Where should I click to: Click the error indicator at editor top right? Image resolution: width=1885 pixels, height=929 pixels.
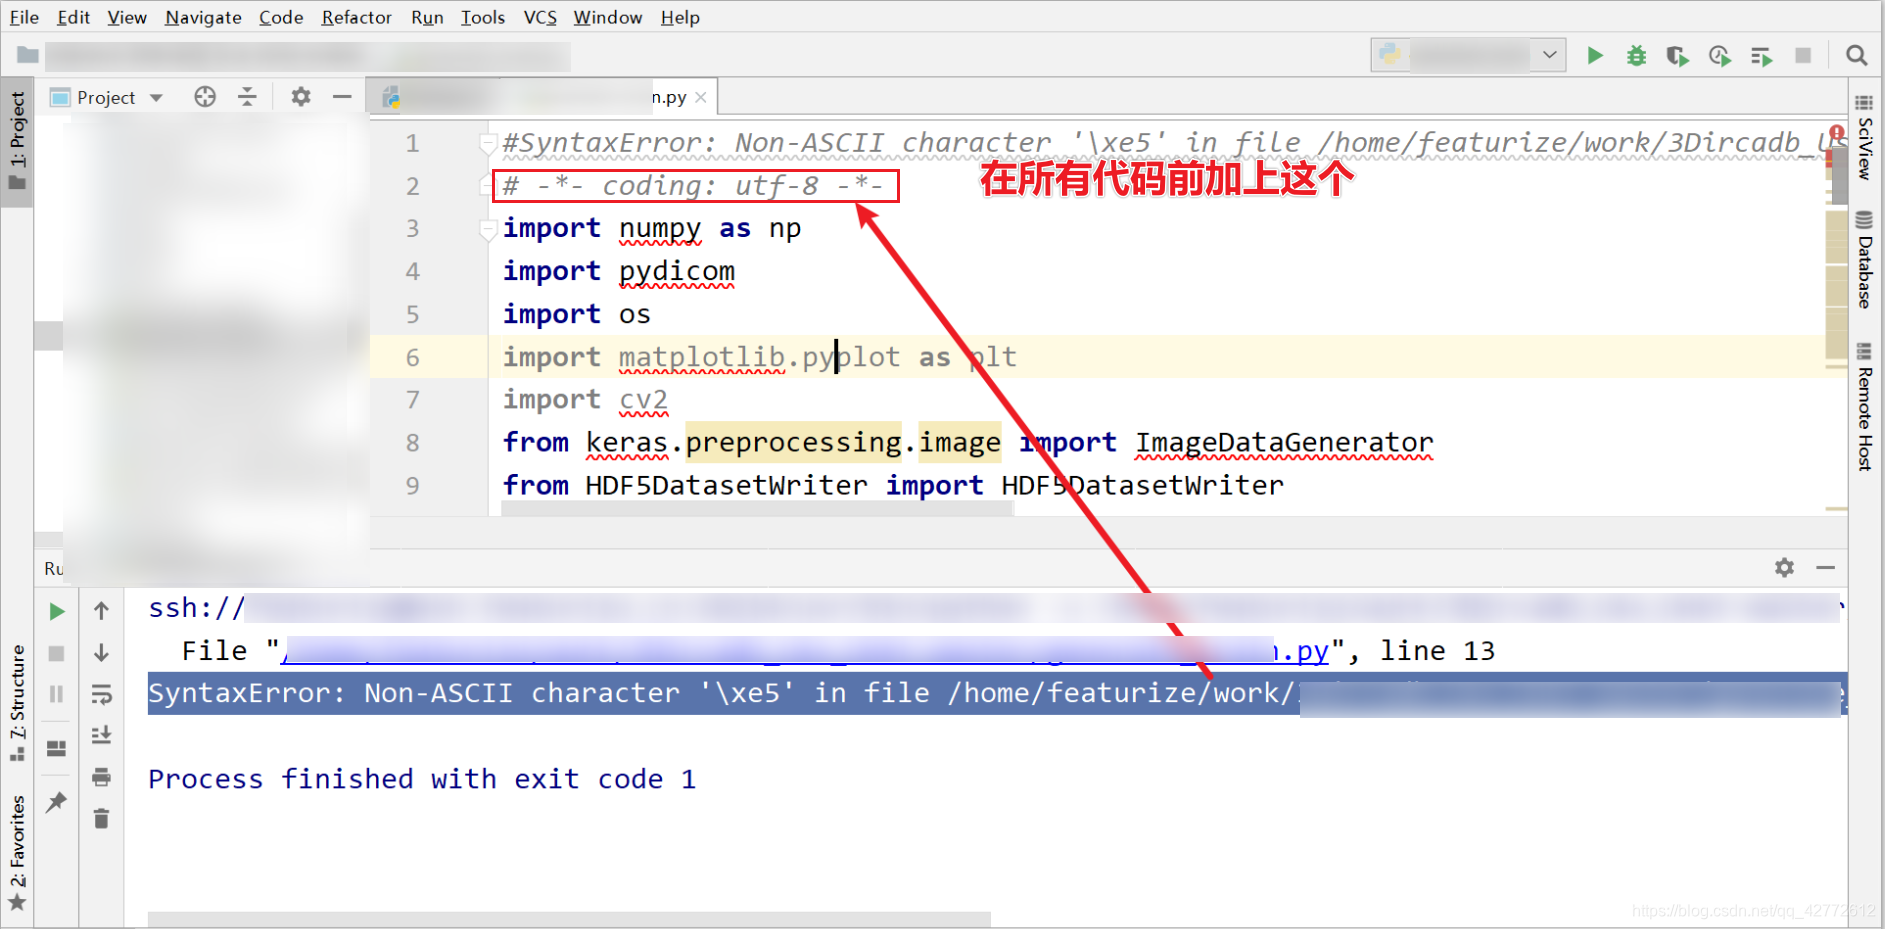[1837, 132]
